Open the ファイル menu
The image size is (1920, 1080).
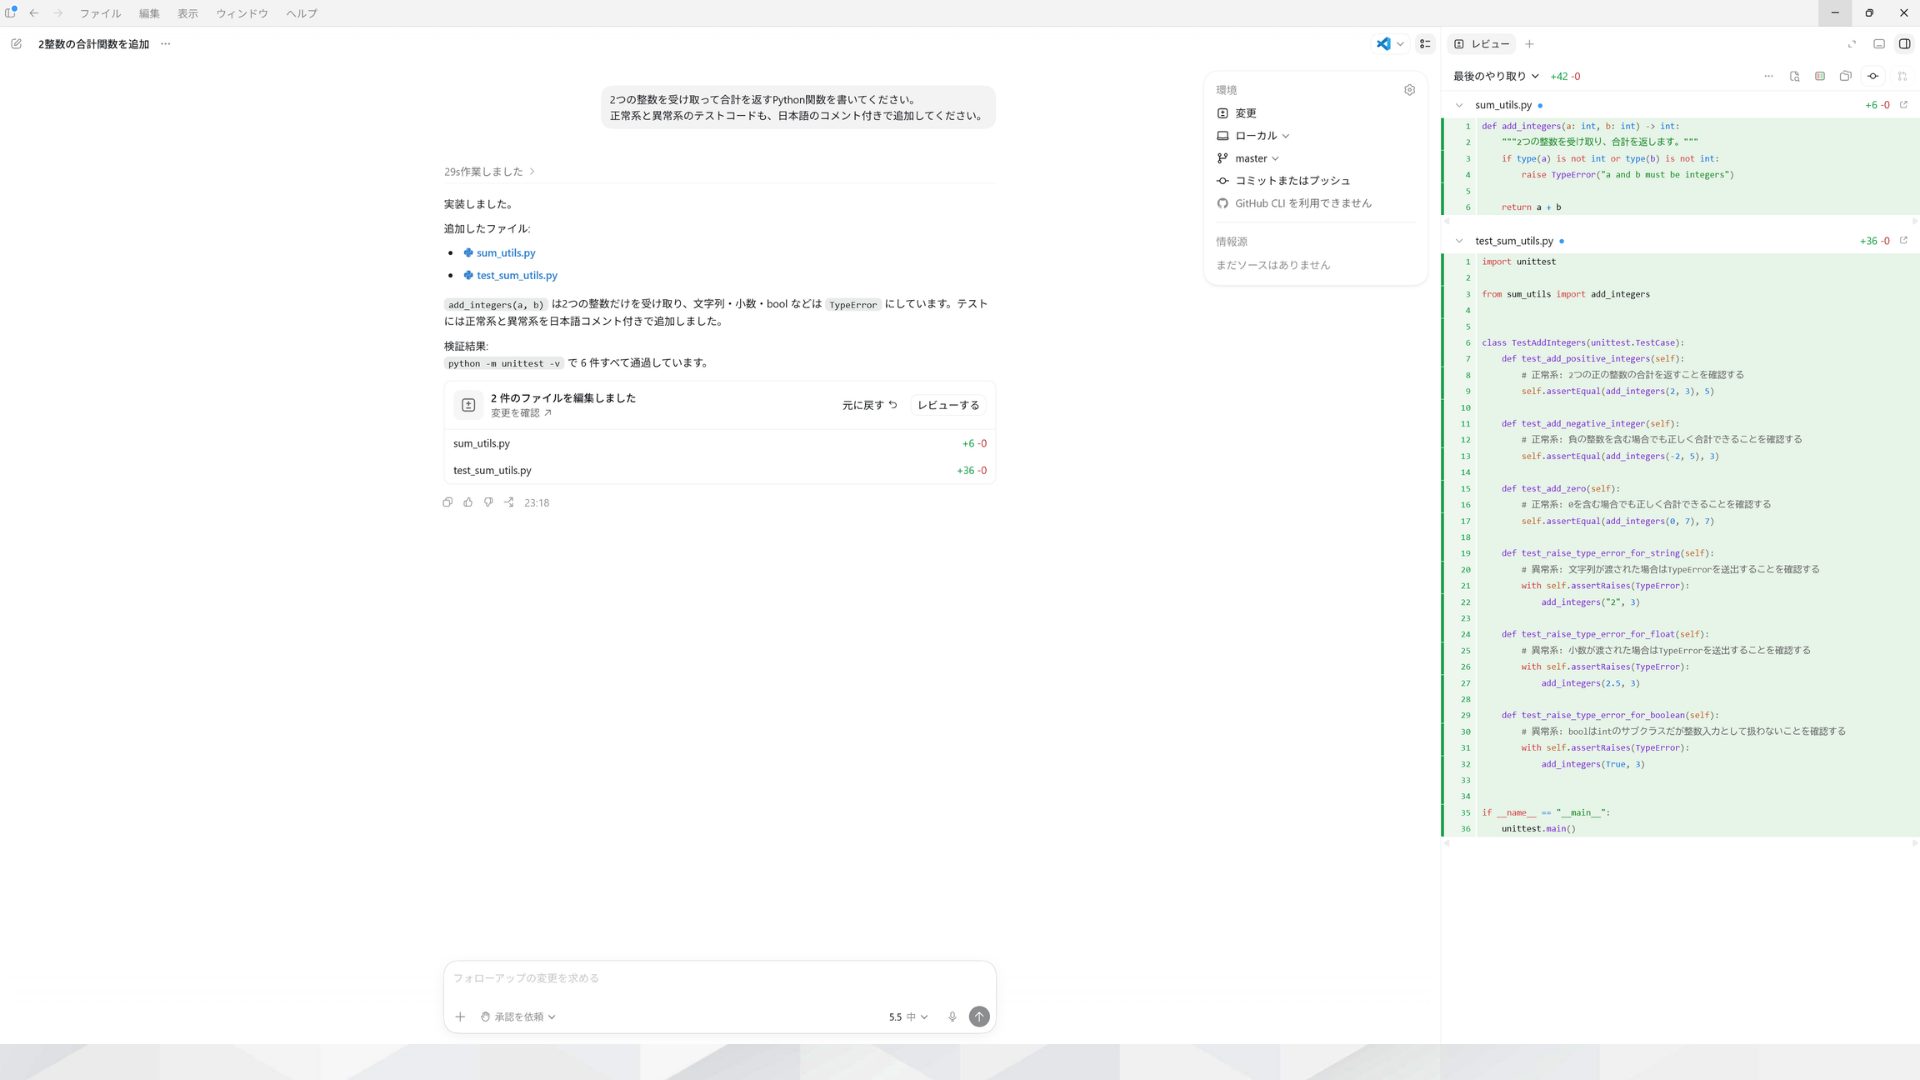[100, 13]
